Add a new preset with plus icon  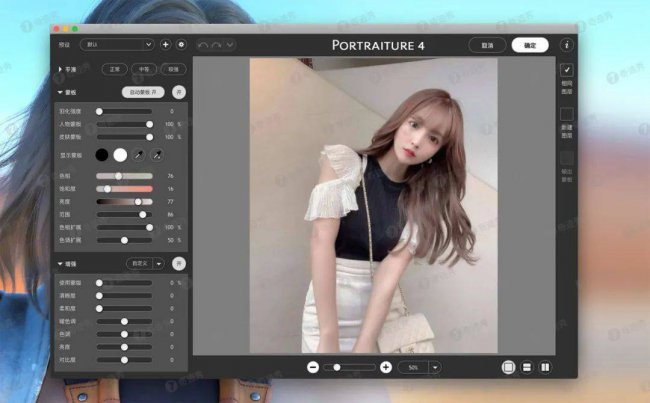[x=165, y=44]
